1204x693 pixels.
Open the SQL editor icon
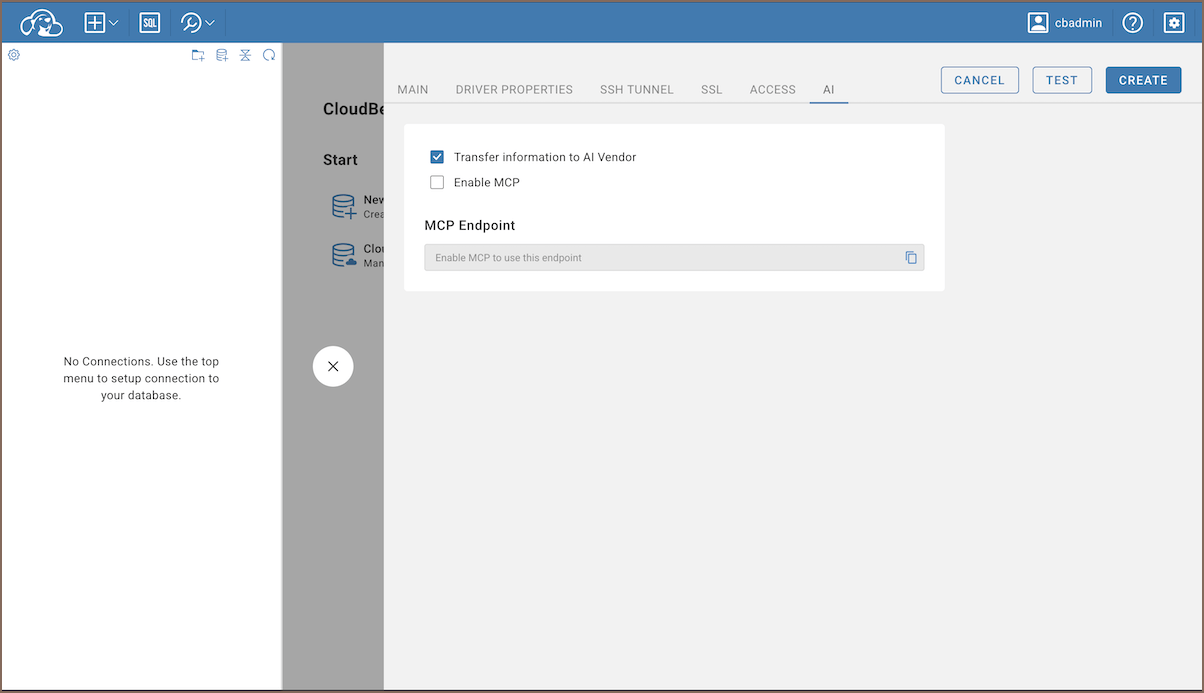150,22
